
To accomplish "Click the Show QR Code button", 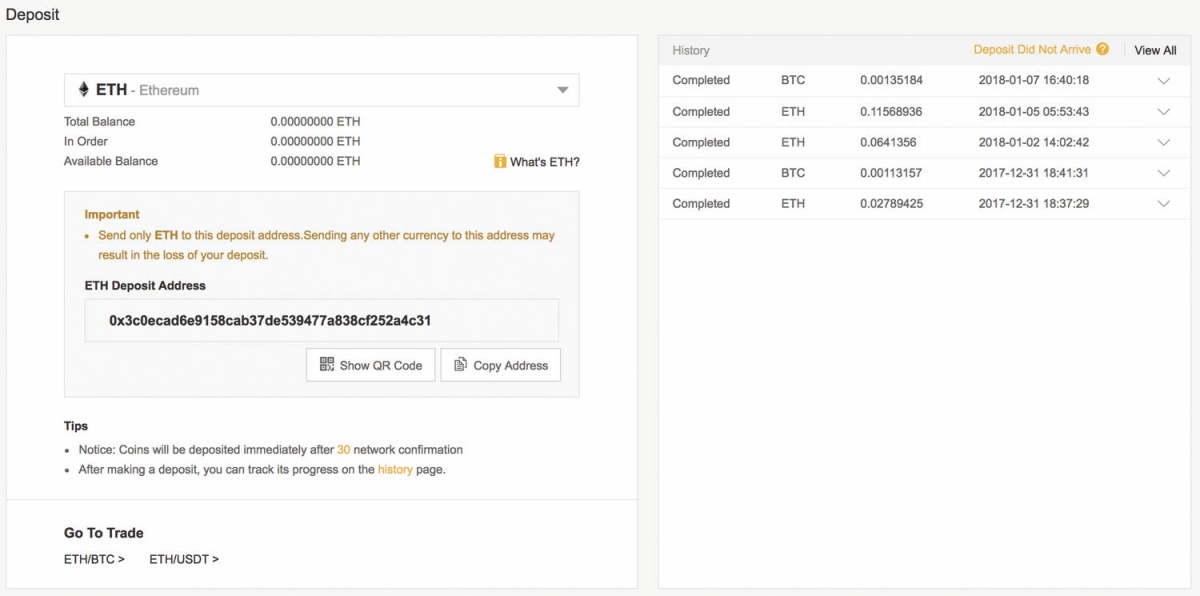I will [x=371, y=365].
